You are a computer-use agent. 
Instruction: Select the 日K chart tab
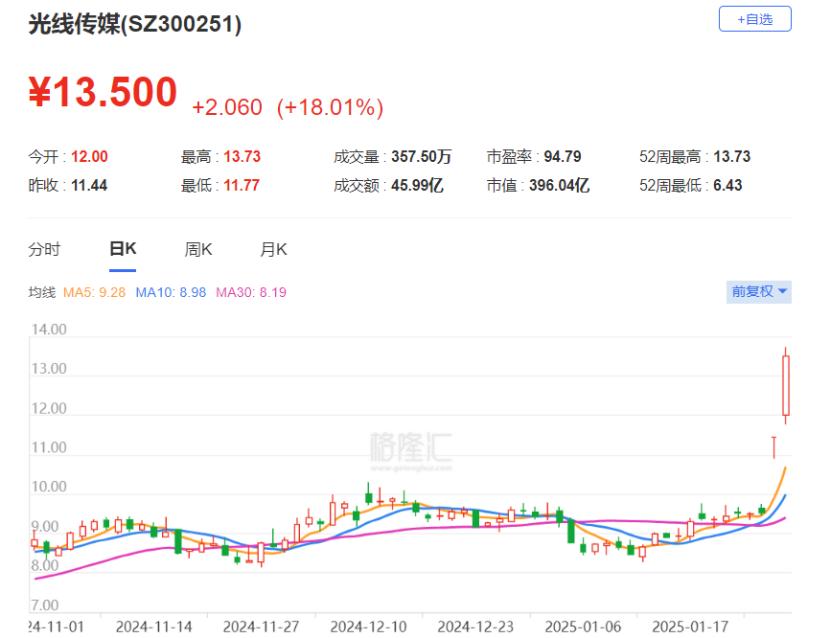[x=122, y=250]
